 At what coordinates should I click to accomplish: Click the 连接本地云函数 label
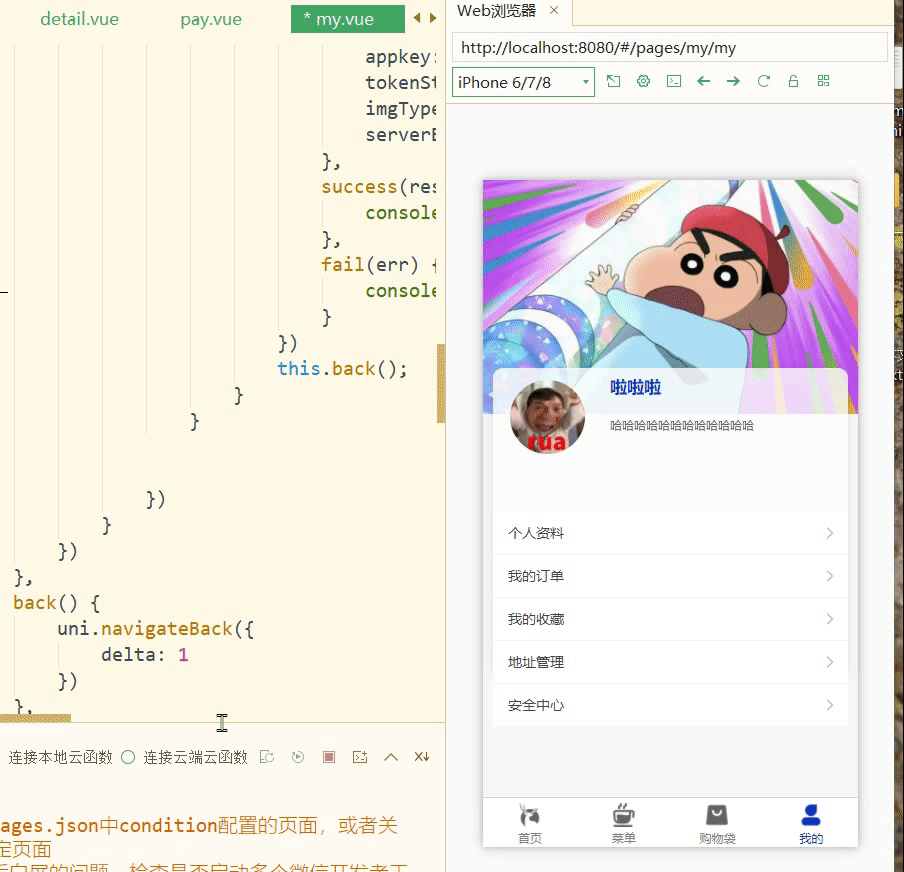[61, 757]
